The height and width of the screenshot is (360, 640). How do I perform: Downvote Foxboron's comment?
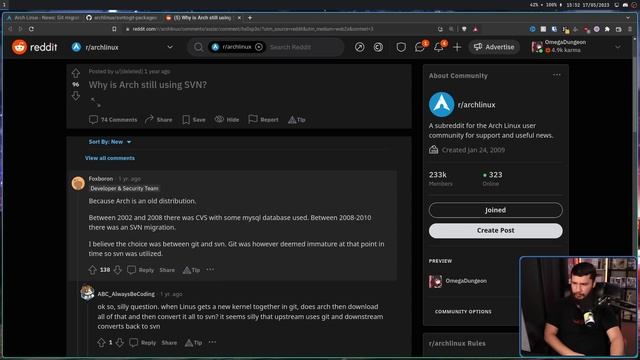[118, 270]
